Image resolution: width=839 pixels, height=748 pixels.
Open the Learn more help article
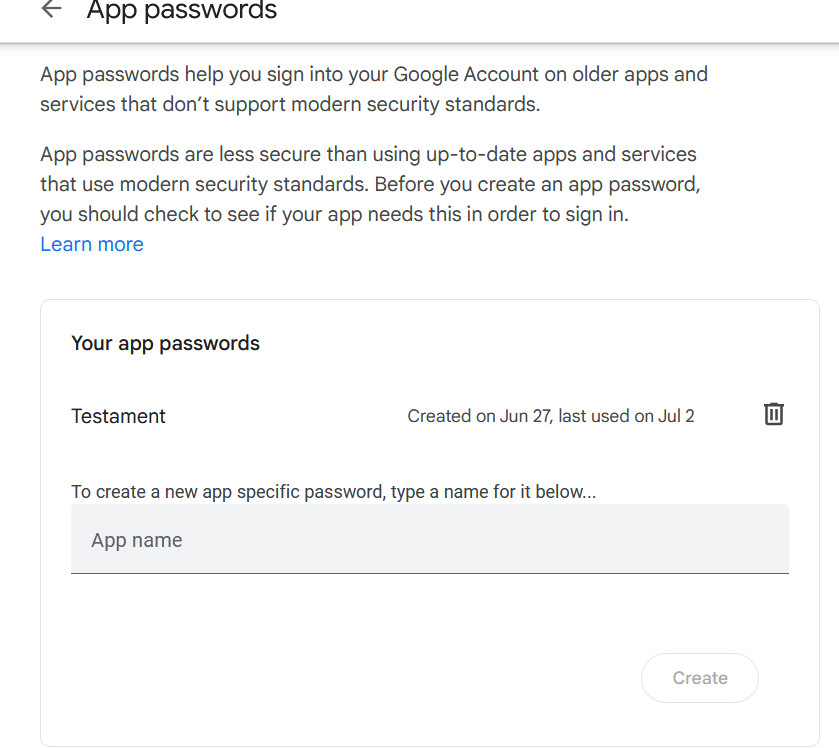(91, 243)
